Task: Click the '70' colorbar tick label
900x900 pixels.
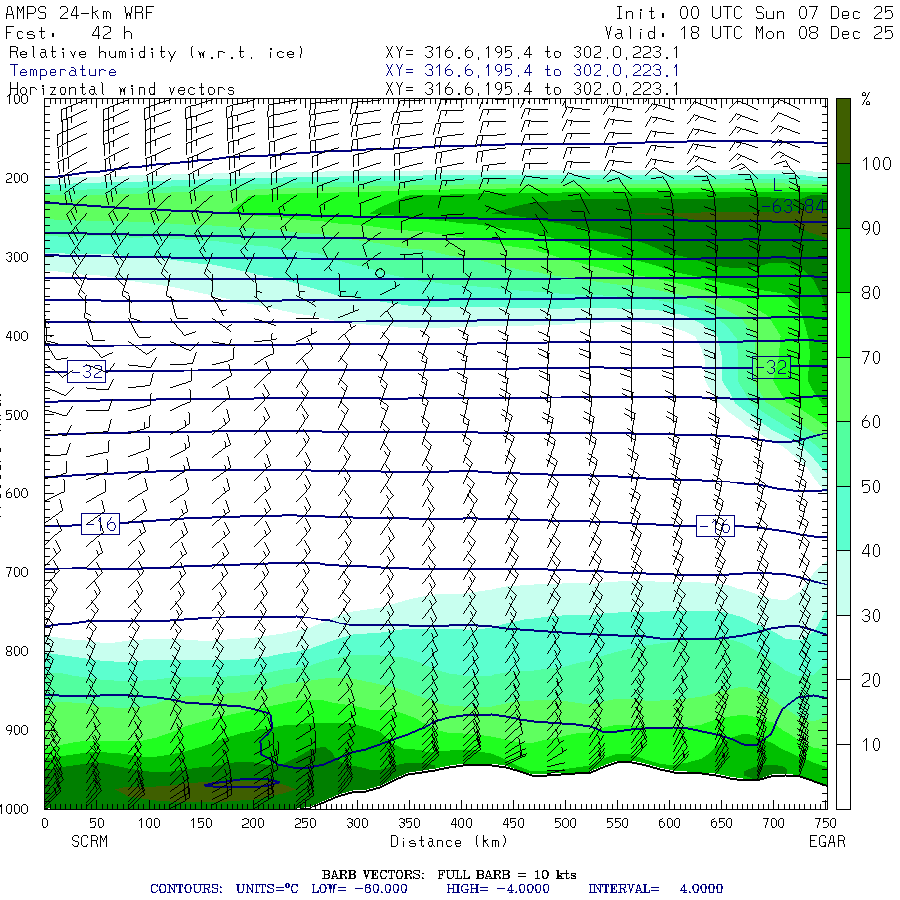Action: click(x=871, y=358)
